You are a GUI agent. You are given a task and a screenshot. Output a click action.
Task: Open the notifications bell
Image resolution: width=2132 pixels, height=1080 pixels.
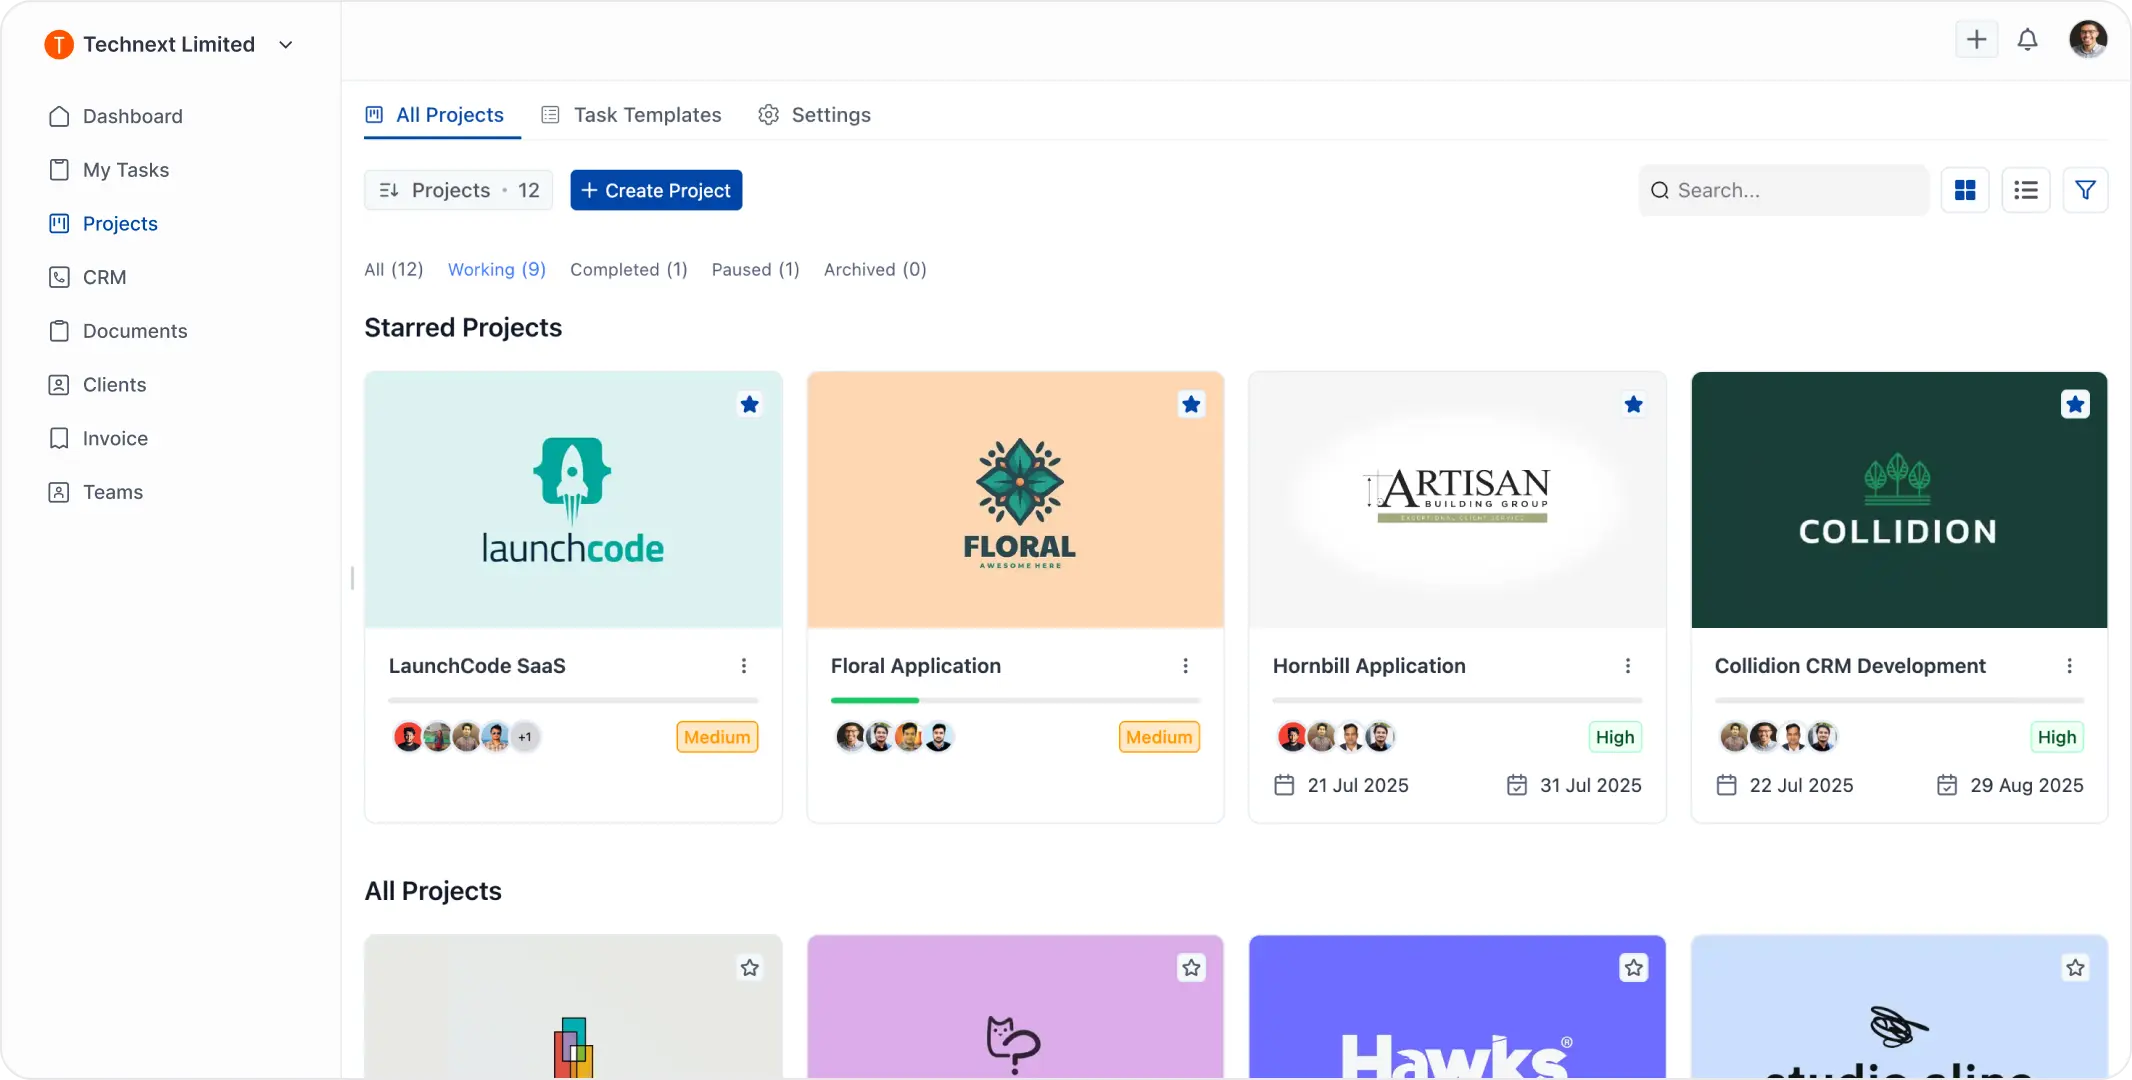(x=2027, y=40)
